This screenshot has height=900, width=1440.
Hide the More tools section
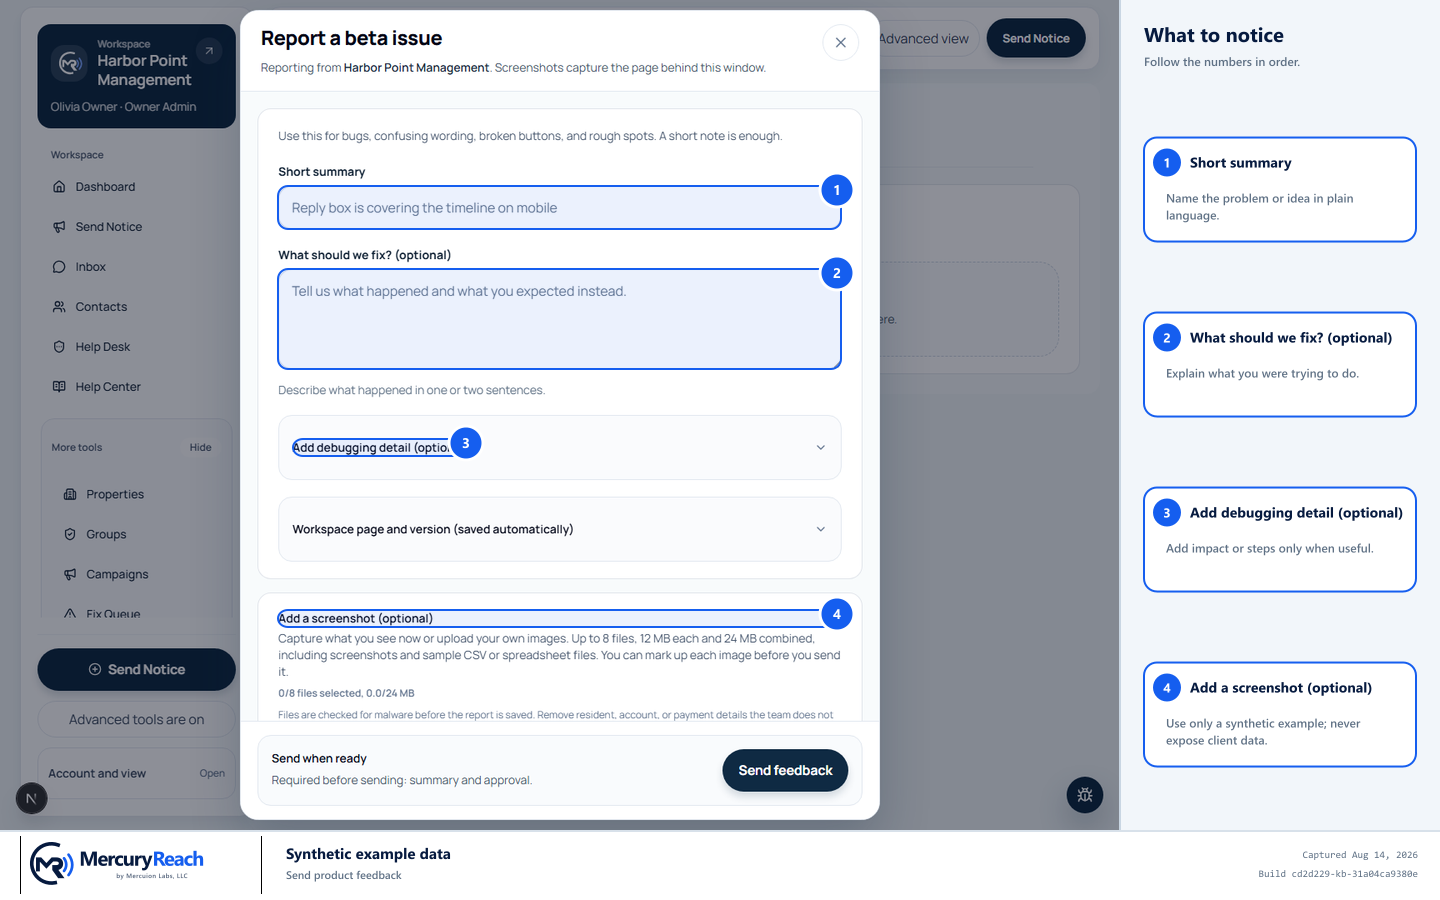click(x=200, y=447)
